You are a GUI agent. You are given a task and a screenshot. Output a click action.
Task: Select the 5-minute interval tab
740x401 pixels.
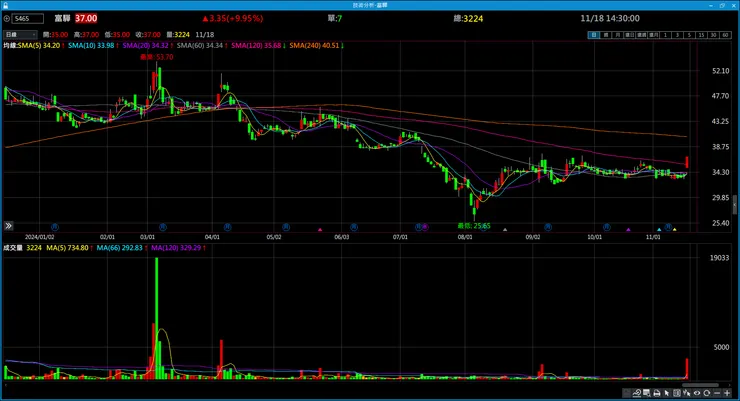click(x=689, y=35)
